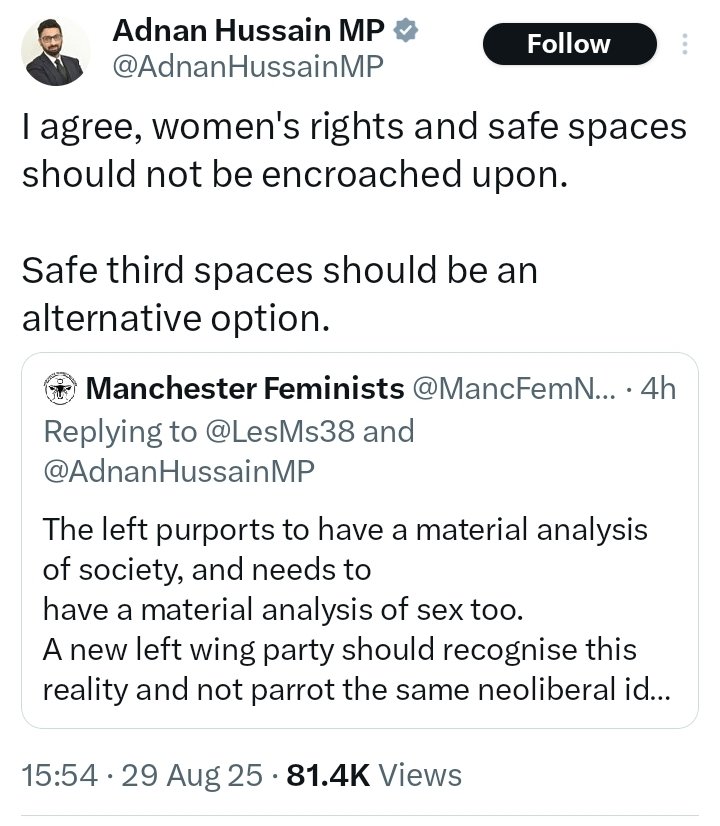Click the Manchester Feminists bee logo avatar
This screenshot has width=720, height=826.
tap(60, 388)
